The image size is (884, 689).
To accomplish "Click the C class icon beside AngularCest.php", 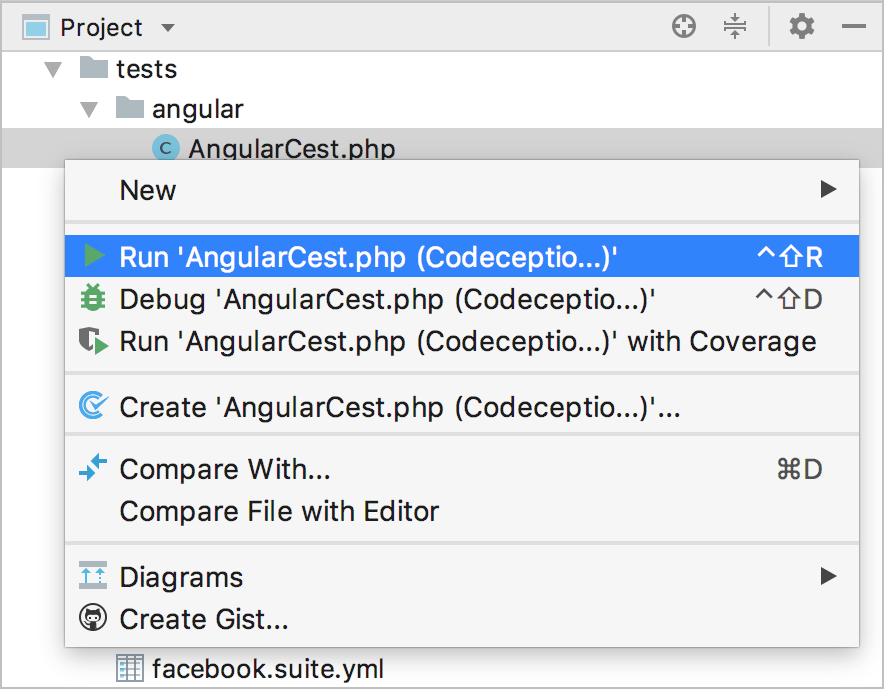I will pyautogui.click(x=164, y=147).
